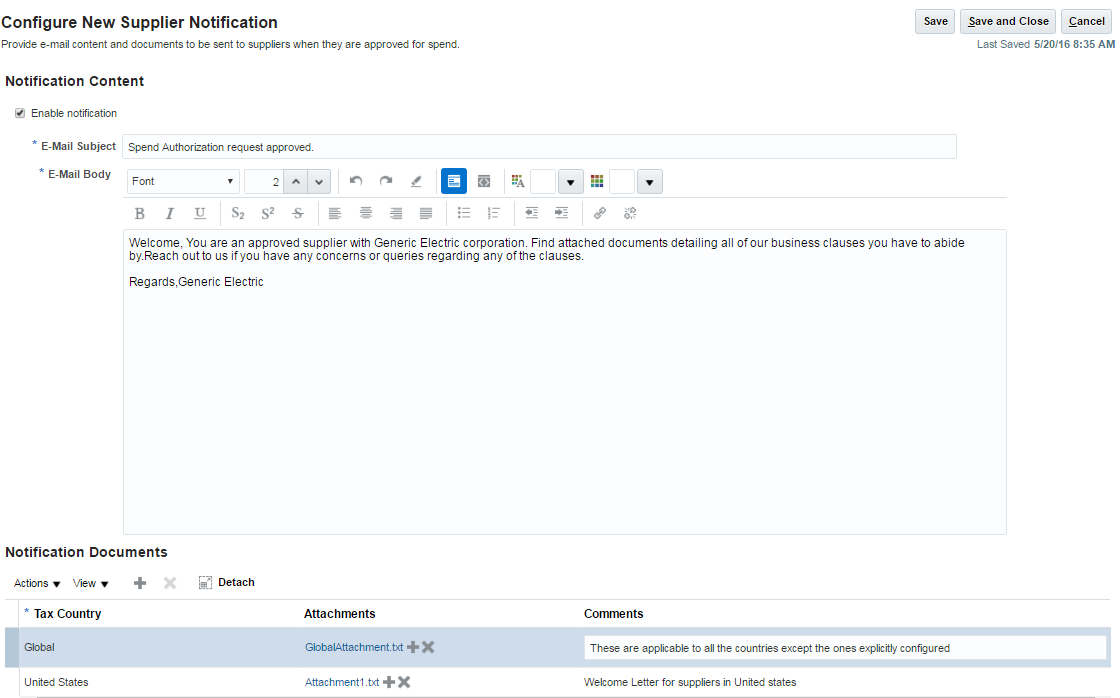Open the Font dropdown
This screenshot has height=698, width=1120.
click(x=183, y=181)
